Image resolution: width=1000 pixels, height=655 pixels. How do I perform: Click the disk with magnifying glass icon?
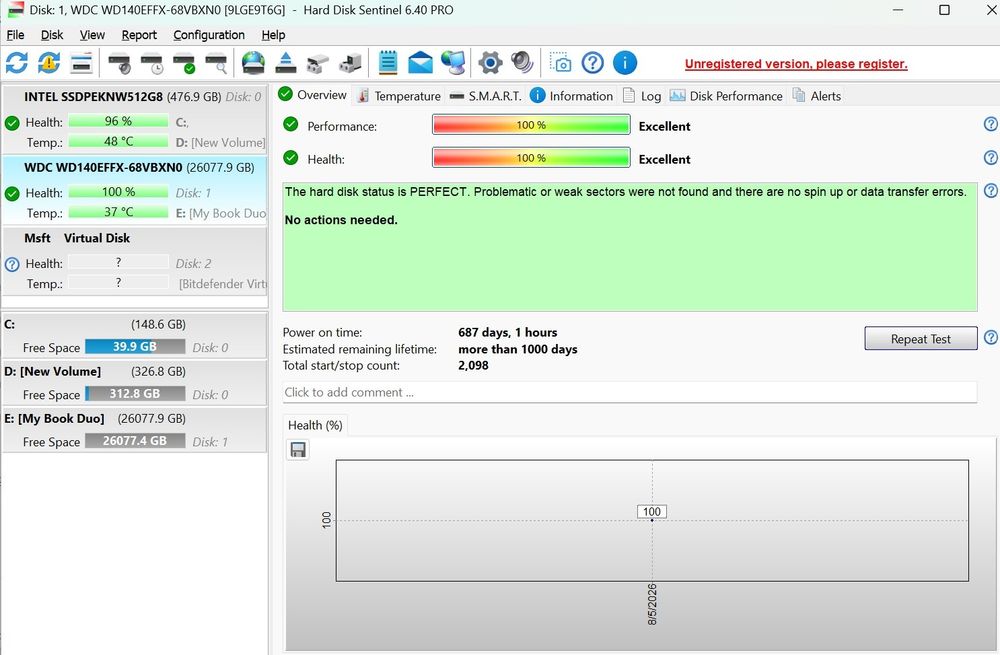click(217, 63)
